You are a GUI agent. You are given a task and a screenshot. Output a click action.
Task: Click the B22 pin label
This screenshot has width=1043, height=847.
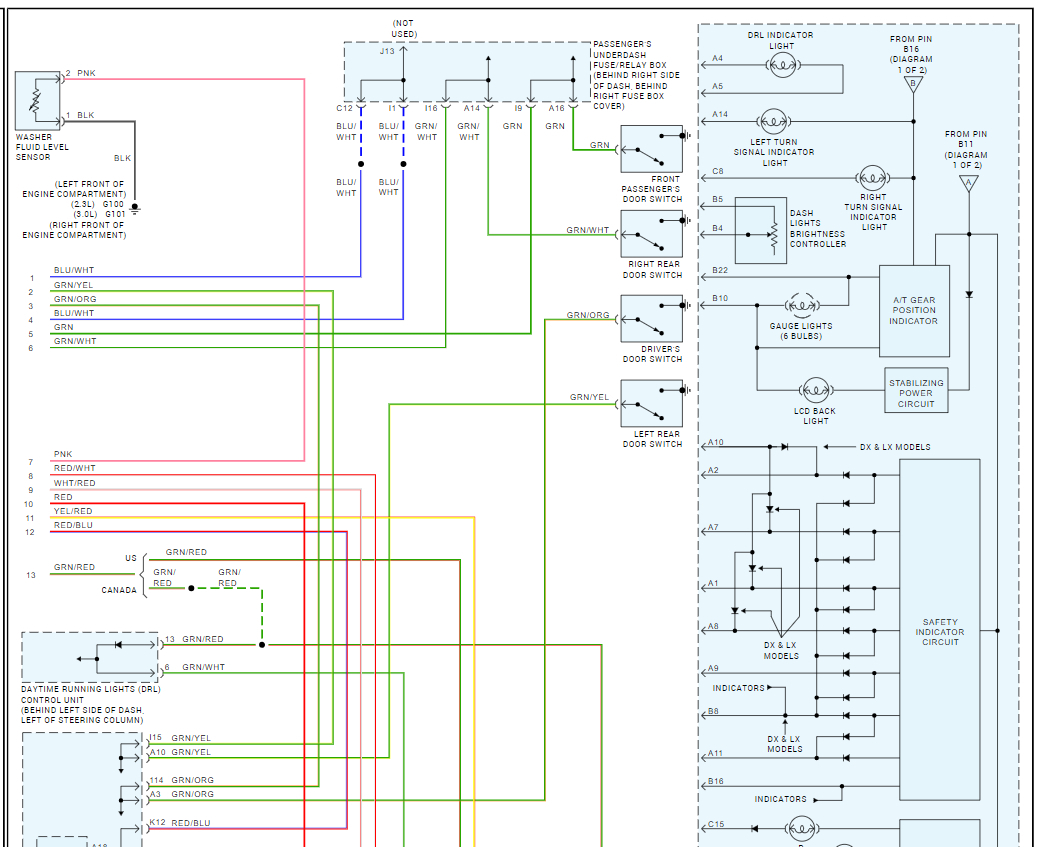720,270
